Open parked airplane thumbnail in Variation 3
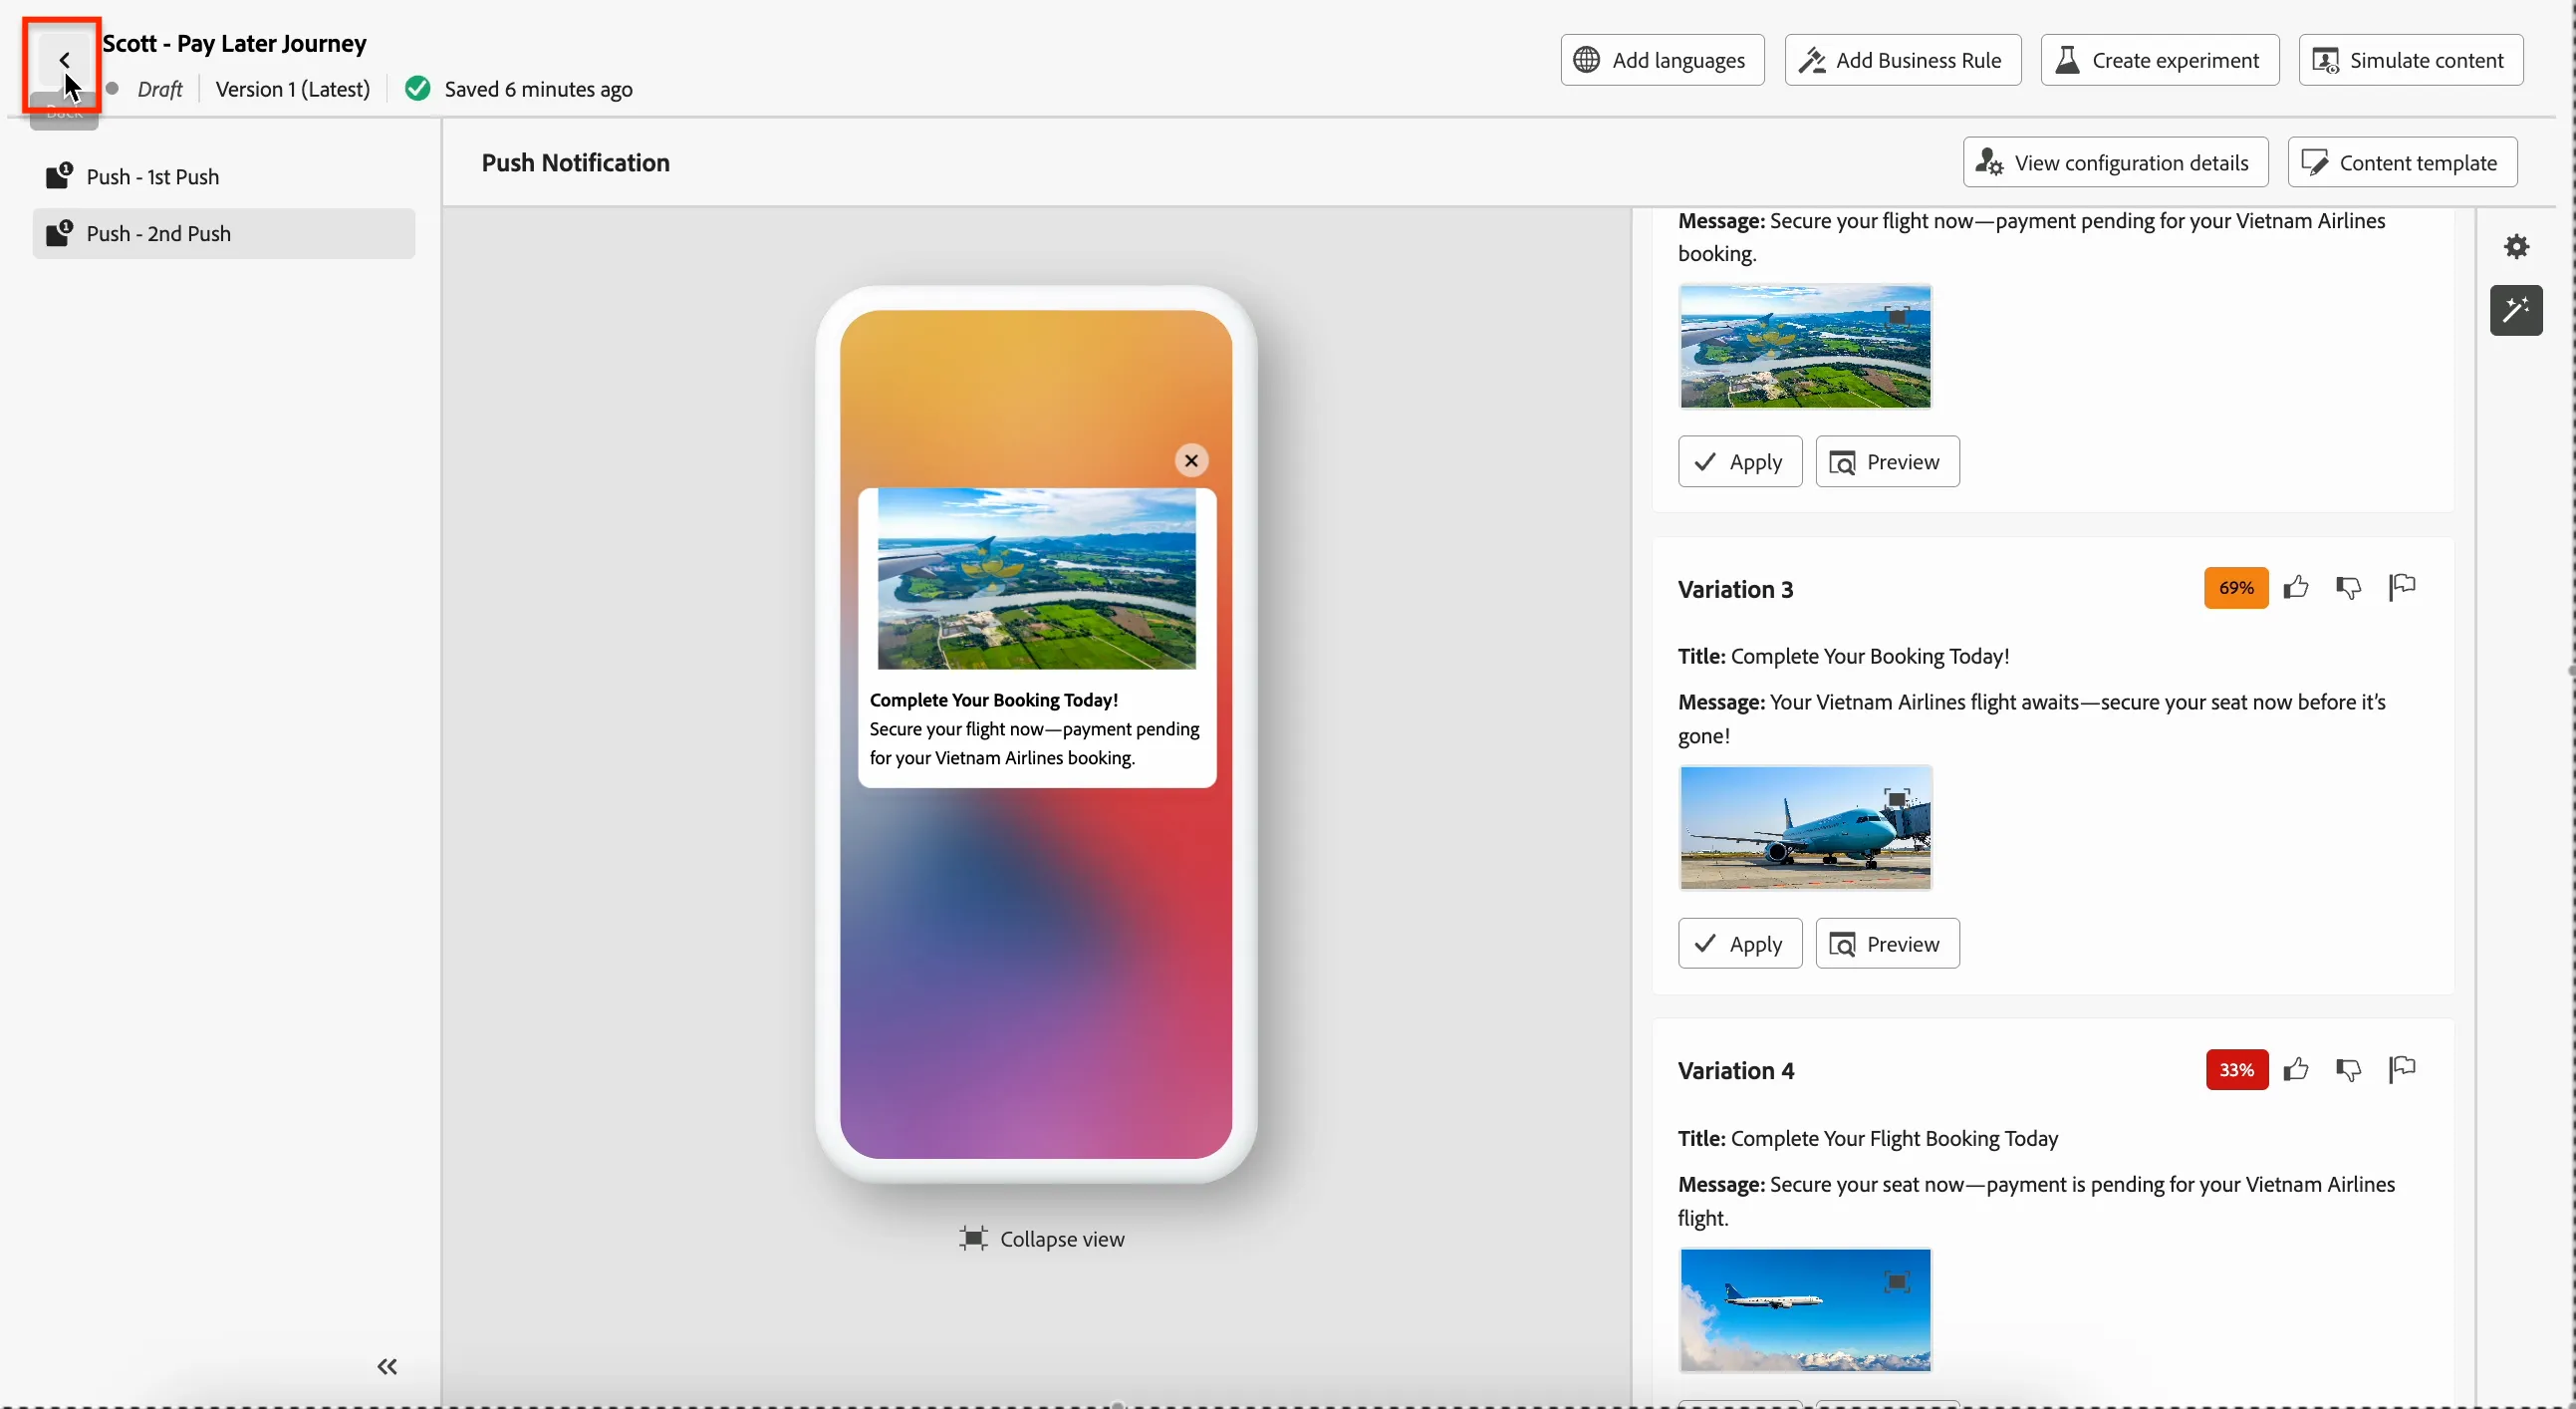The width and height of the screenshot is (2576, 1409). [x=1805, y=828]
